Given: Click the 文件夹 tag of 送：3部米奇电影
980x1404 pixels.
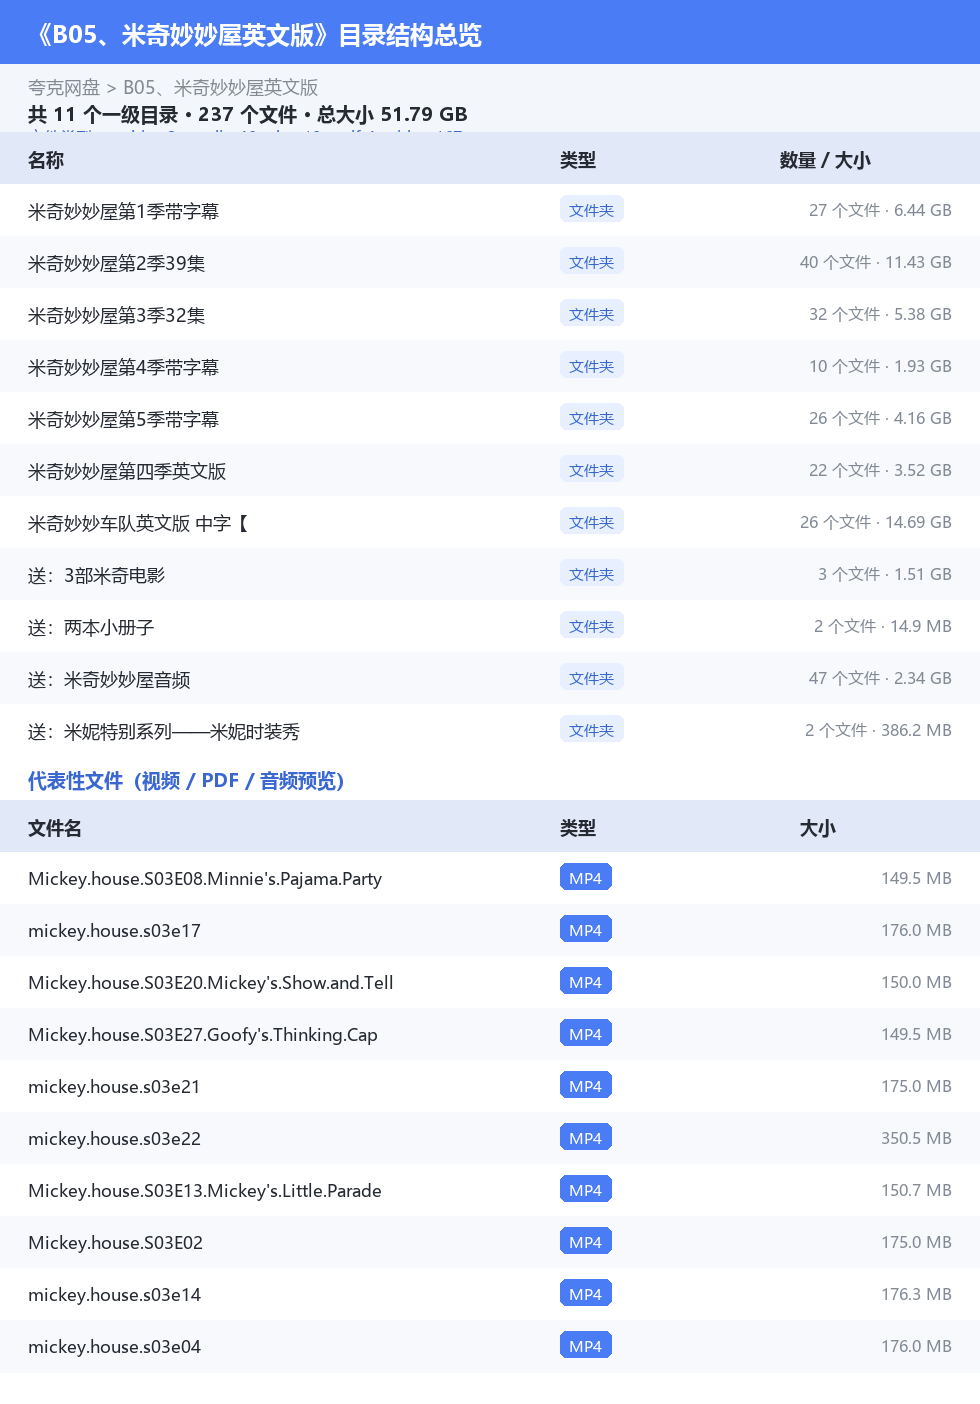Looking at the screenshot, I should coord(592,573).
